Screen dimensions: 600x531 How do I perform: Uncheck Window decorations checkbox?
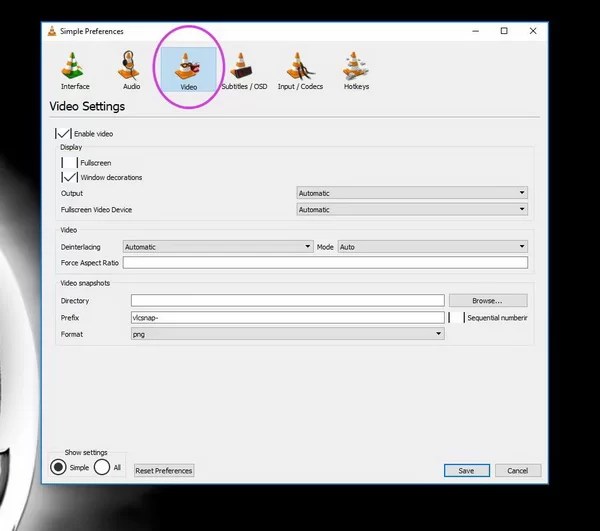click(x=69, y=177)
